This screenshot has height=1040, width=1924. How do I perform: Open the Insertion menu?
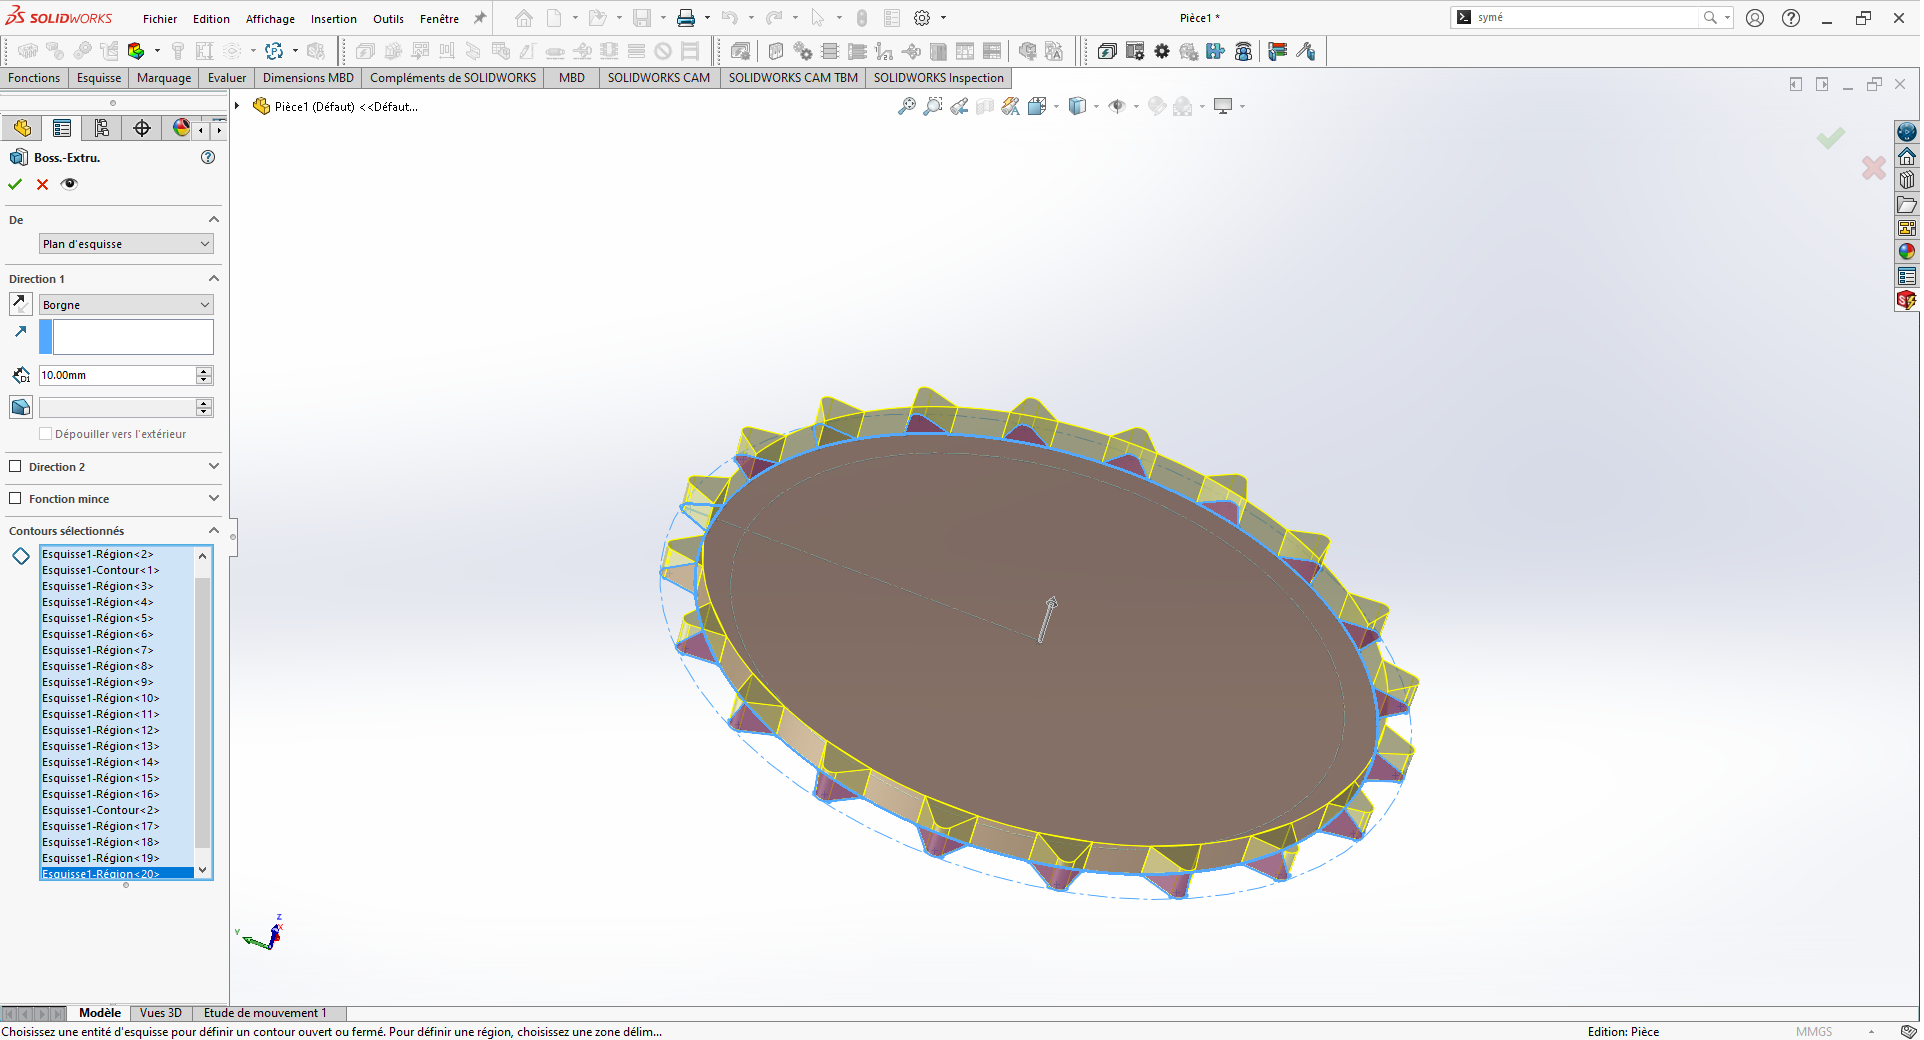coord(333,18)
